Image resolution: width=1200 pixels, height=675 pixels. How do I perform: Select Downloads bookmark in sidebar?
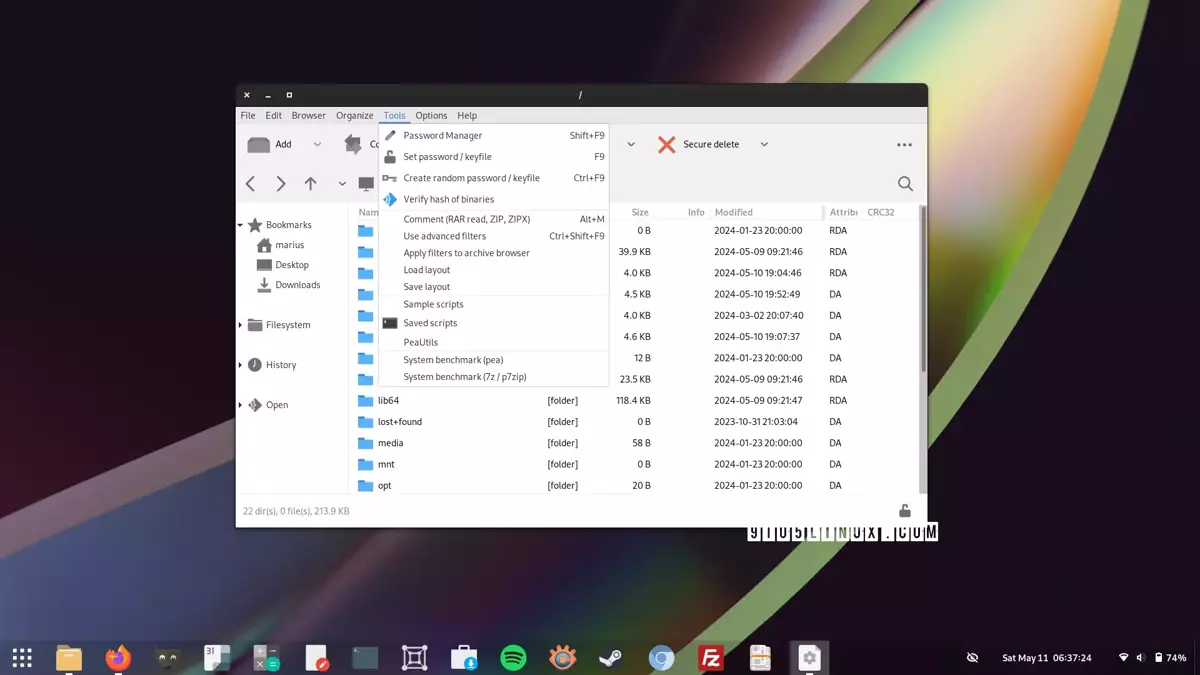(x=289, y=285)
